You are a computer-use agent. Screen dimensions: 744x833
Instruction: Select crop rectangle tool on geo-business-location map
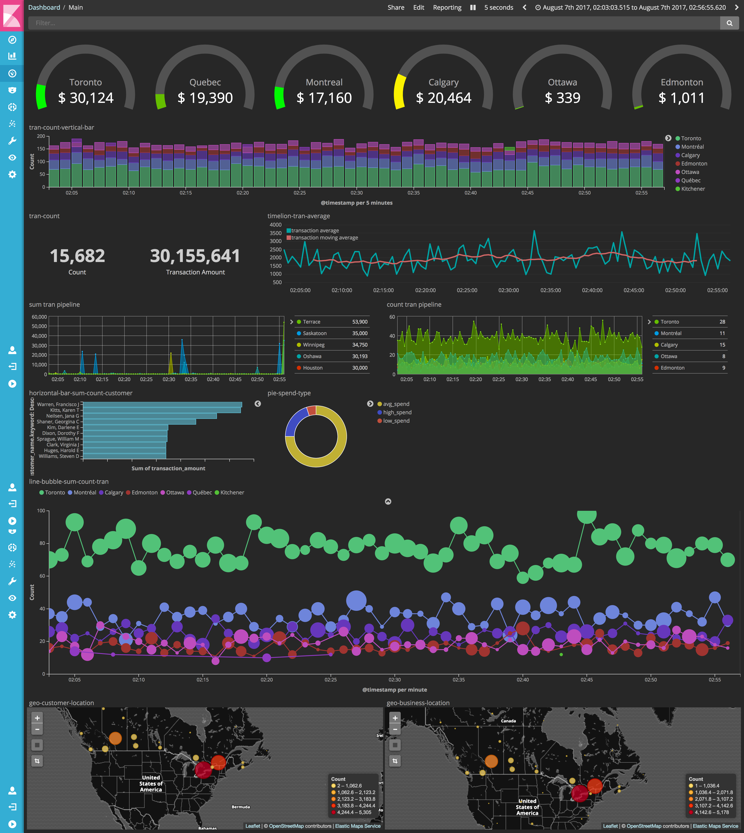(395, 761)
